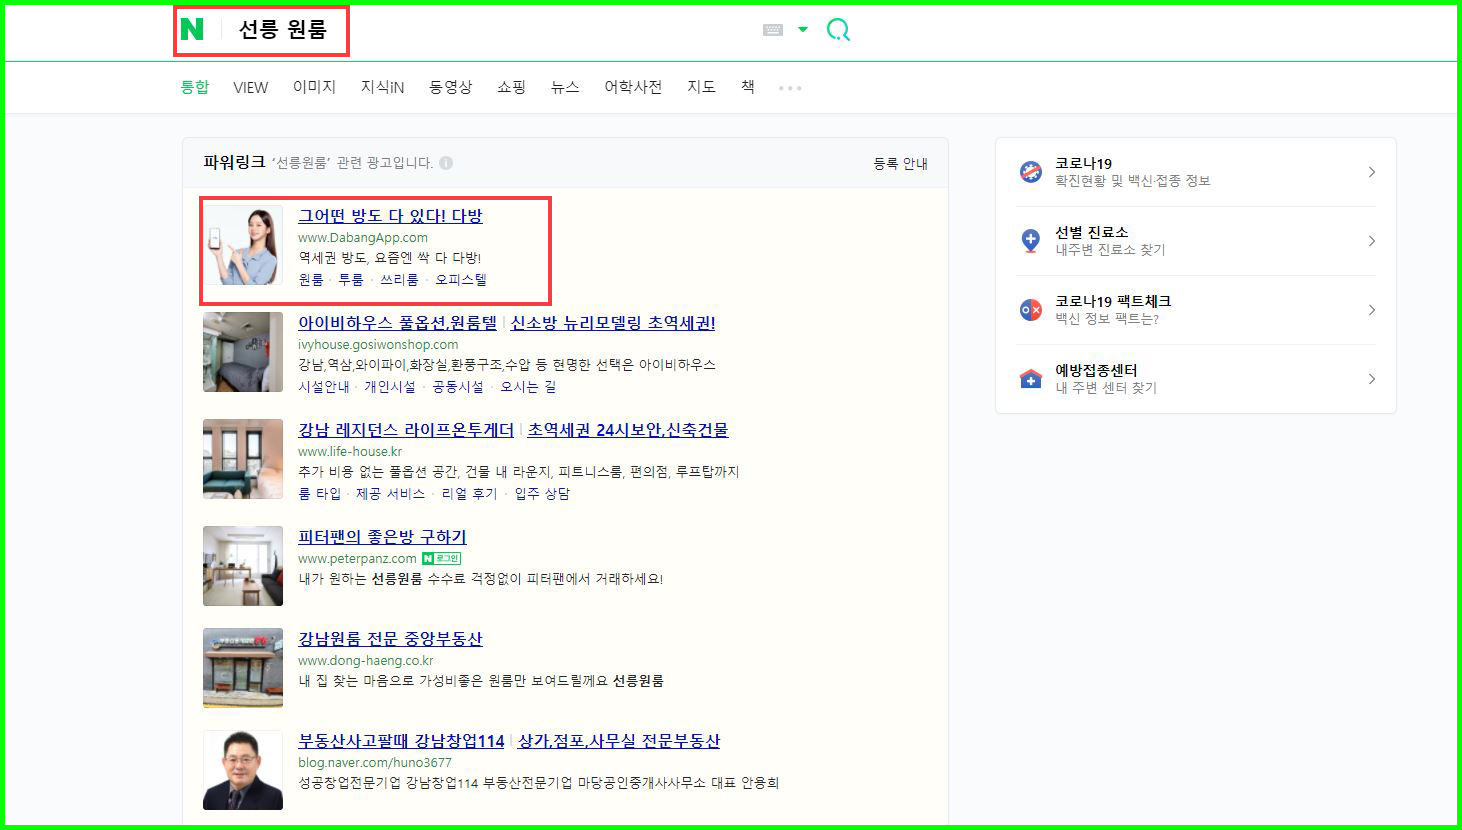Open link 아이비하우스 풀옵션,원룸텔
Screen dimensions: 1462x830
397,323
